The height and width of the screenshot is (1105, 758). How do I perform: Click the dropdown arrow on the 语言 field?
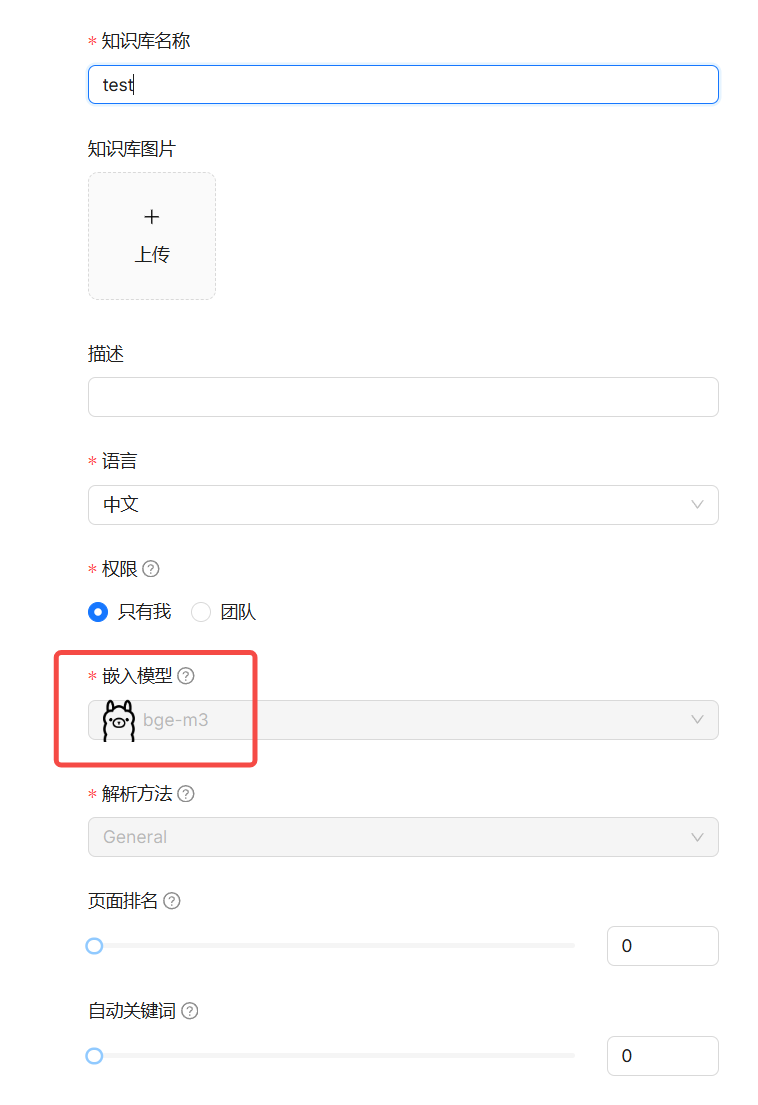pyautogui.click(x=697, y=504)
